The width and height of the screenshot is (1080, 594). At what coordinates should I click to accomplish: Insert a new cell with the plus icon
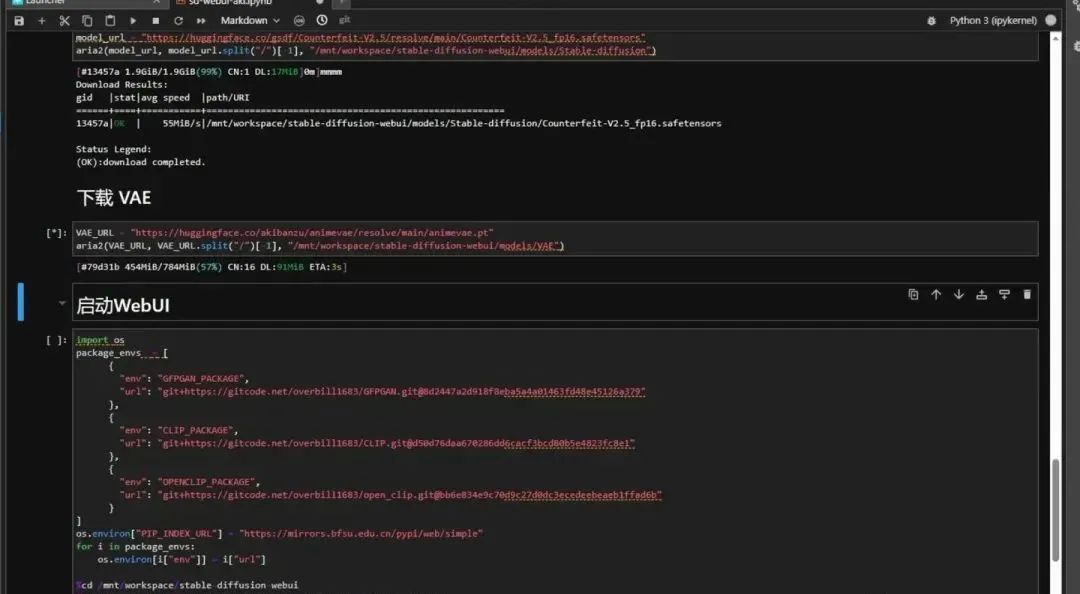click(41, 21)
